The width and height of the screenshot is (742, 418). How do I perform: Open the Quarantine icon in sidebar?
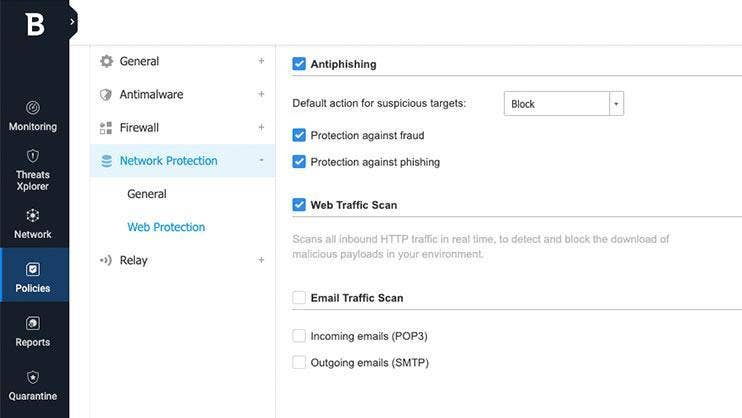(x=33, y=377)
